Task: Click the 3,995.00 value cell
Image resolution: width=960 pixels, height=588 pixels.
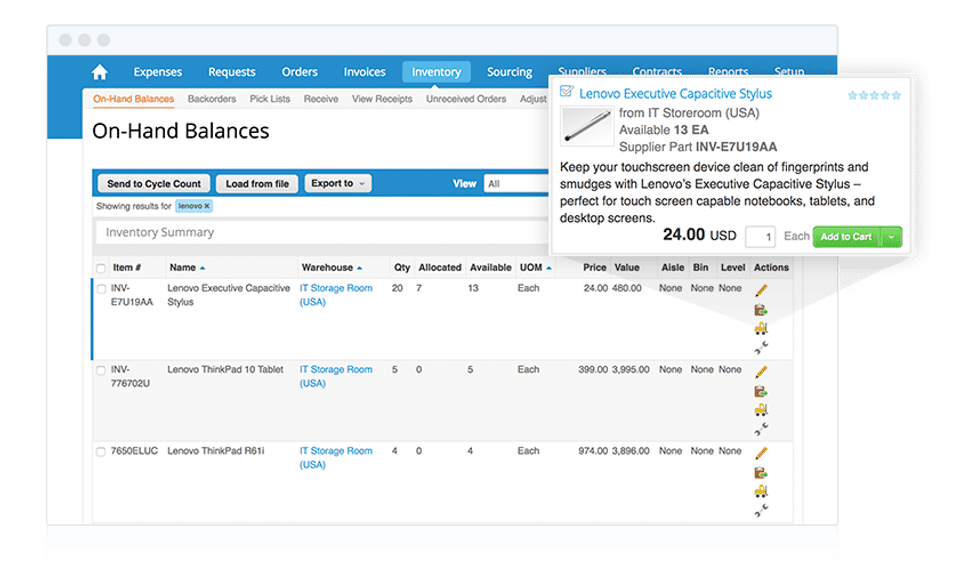Action: coord(631,369)
